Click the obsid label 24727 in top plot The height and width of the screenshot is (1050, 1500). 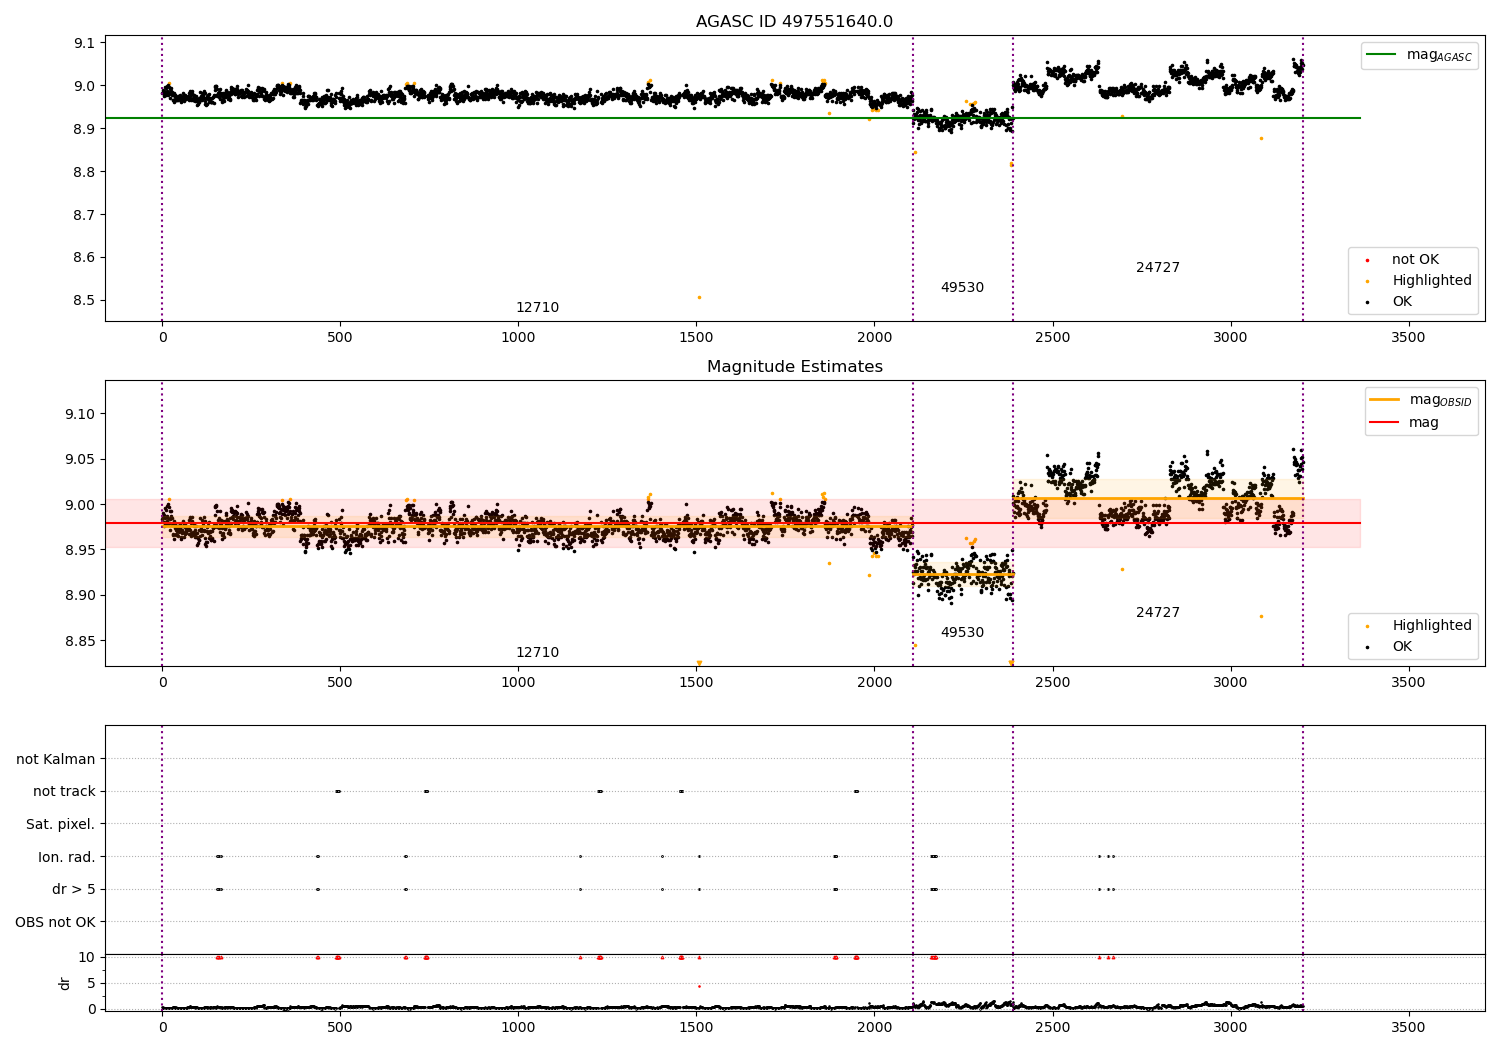click(1158, 268)
